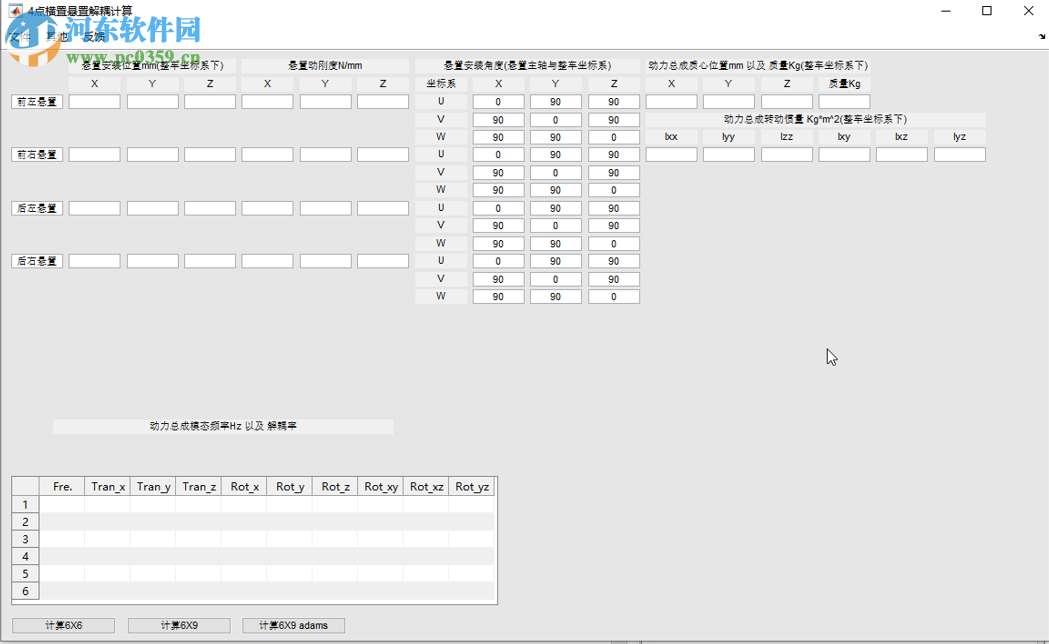The width and height of the screenshot is (1049, 644).
Task: Select 前右悬置 V-row angle Z field showing 90
Action: (x=613, y=173)
